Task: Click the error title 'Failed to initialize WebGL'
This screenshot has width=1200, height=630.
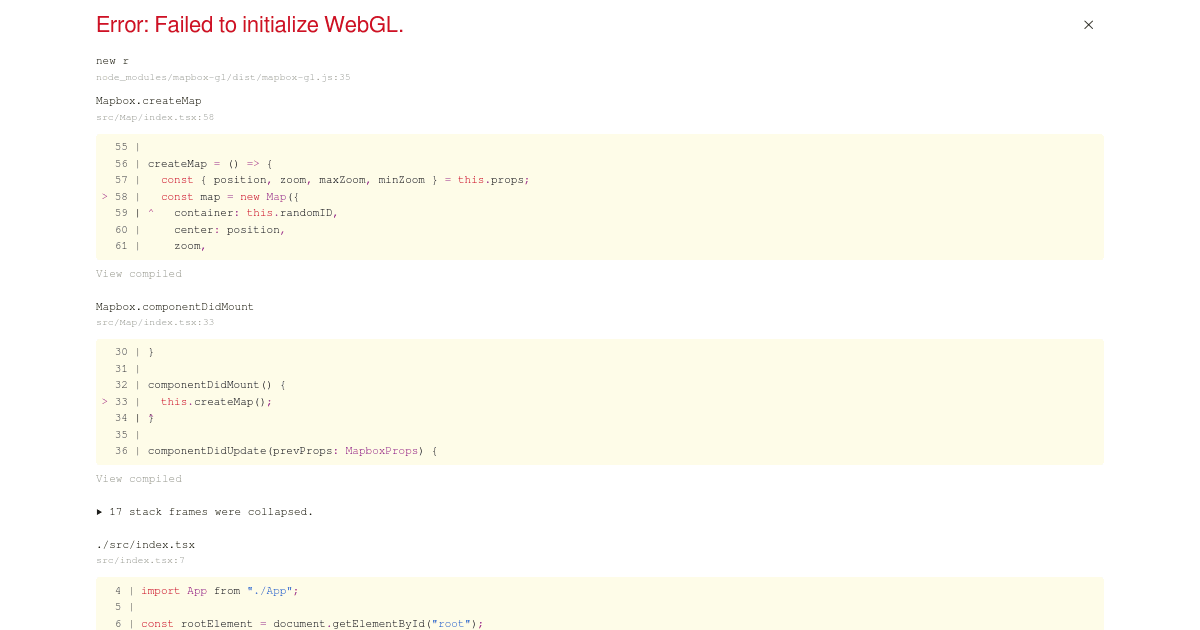Action: tap(249, 25)
